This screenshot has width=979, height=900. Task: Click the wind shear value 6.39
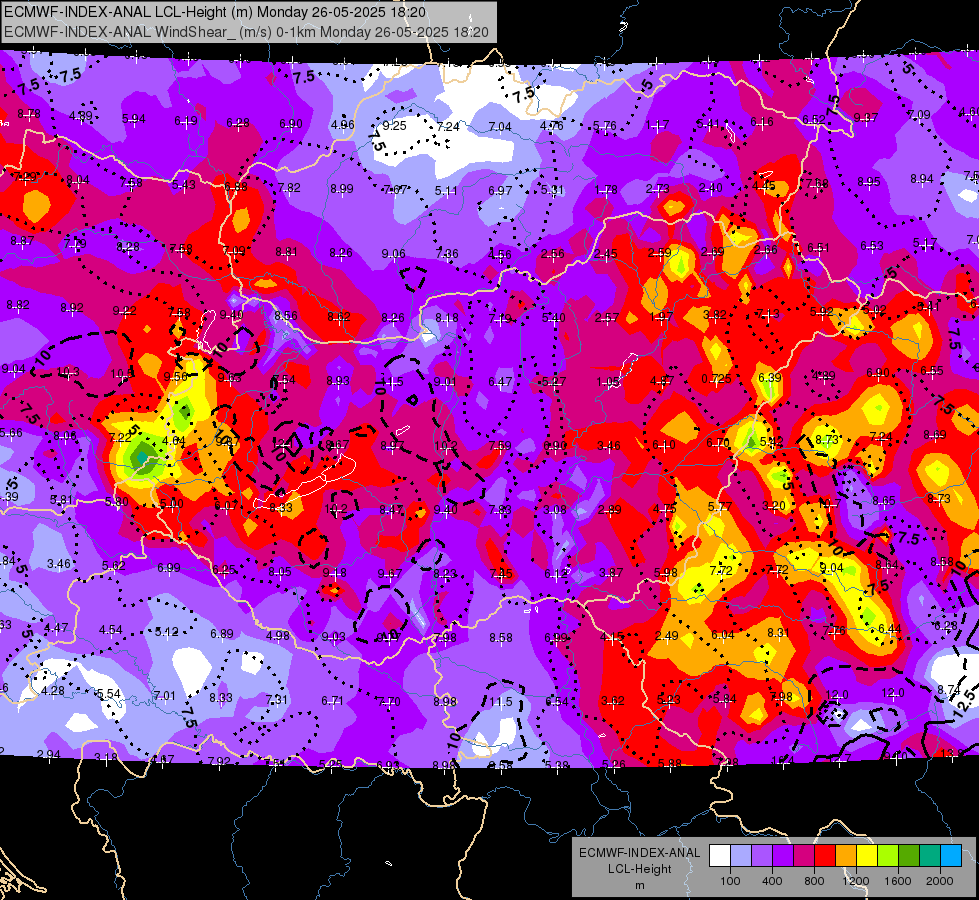click(769, 377)
